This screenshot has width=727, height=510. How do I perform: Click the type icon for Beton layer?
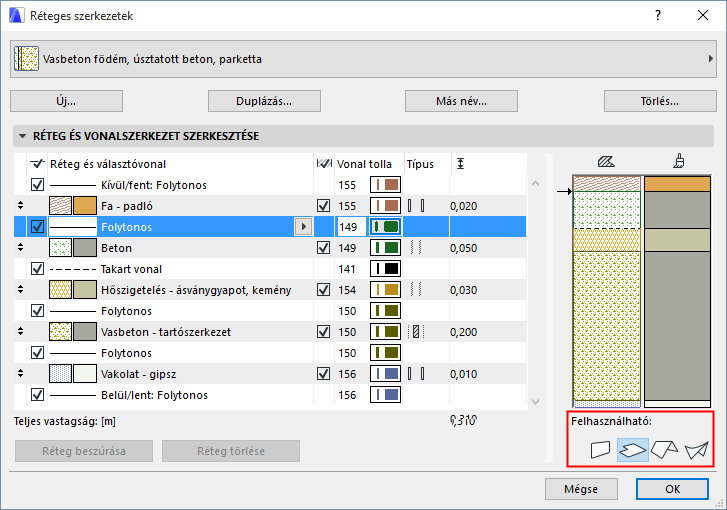416,248
